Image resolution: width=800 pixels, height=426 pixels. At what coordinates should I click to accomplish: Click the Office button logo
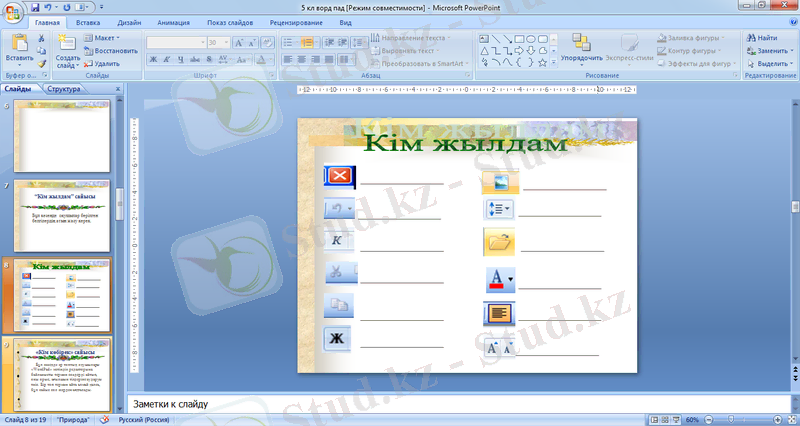coord(13,11)
